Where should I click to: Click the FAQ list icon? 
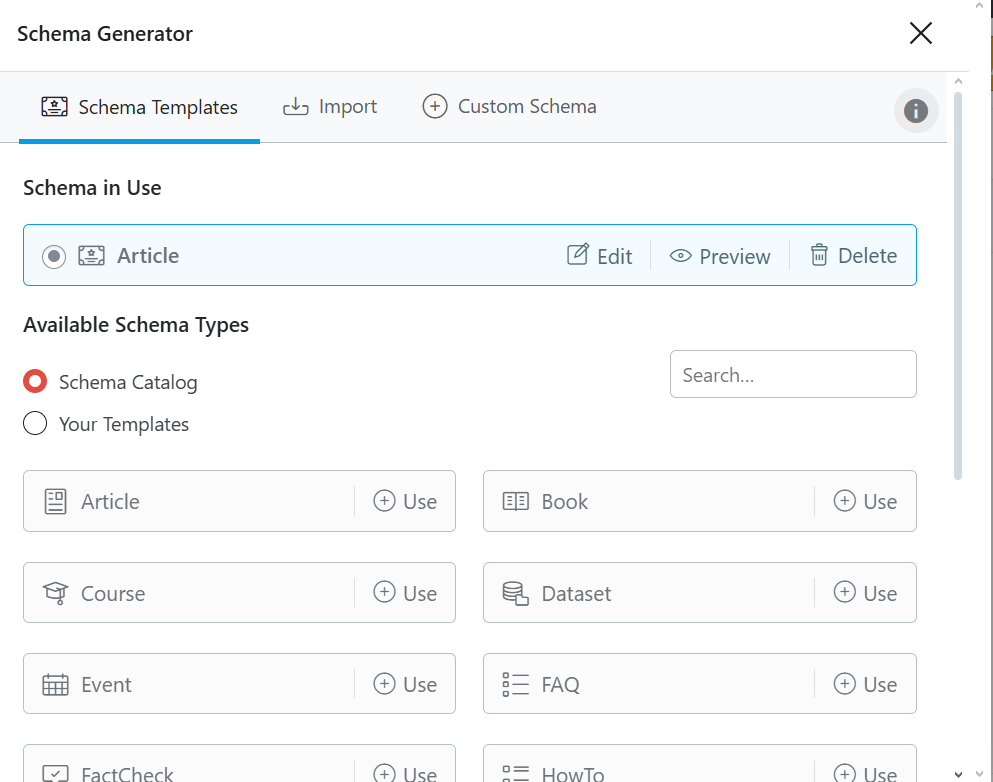(515, 685)
